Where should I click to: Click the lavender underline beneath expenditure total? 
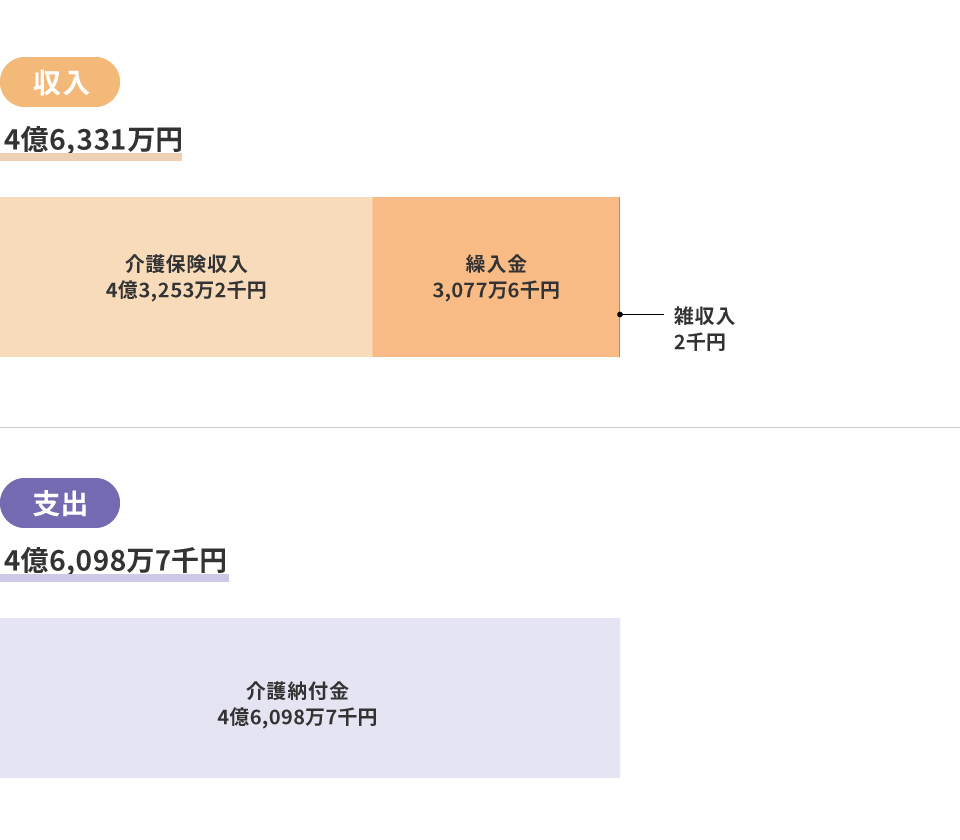point(114,579)
